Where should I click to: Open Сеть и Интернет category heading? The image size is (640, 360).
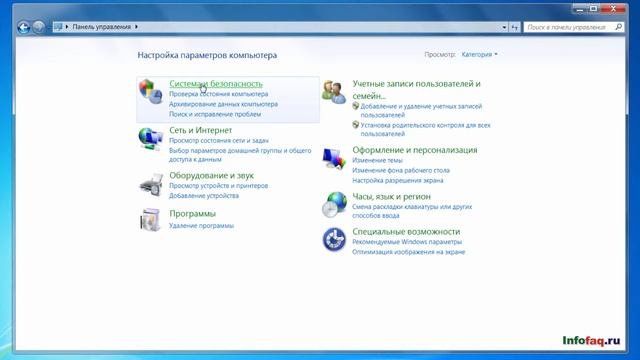200,130
